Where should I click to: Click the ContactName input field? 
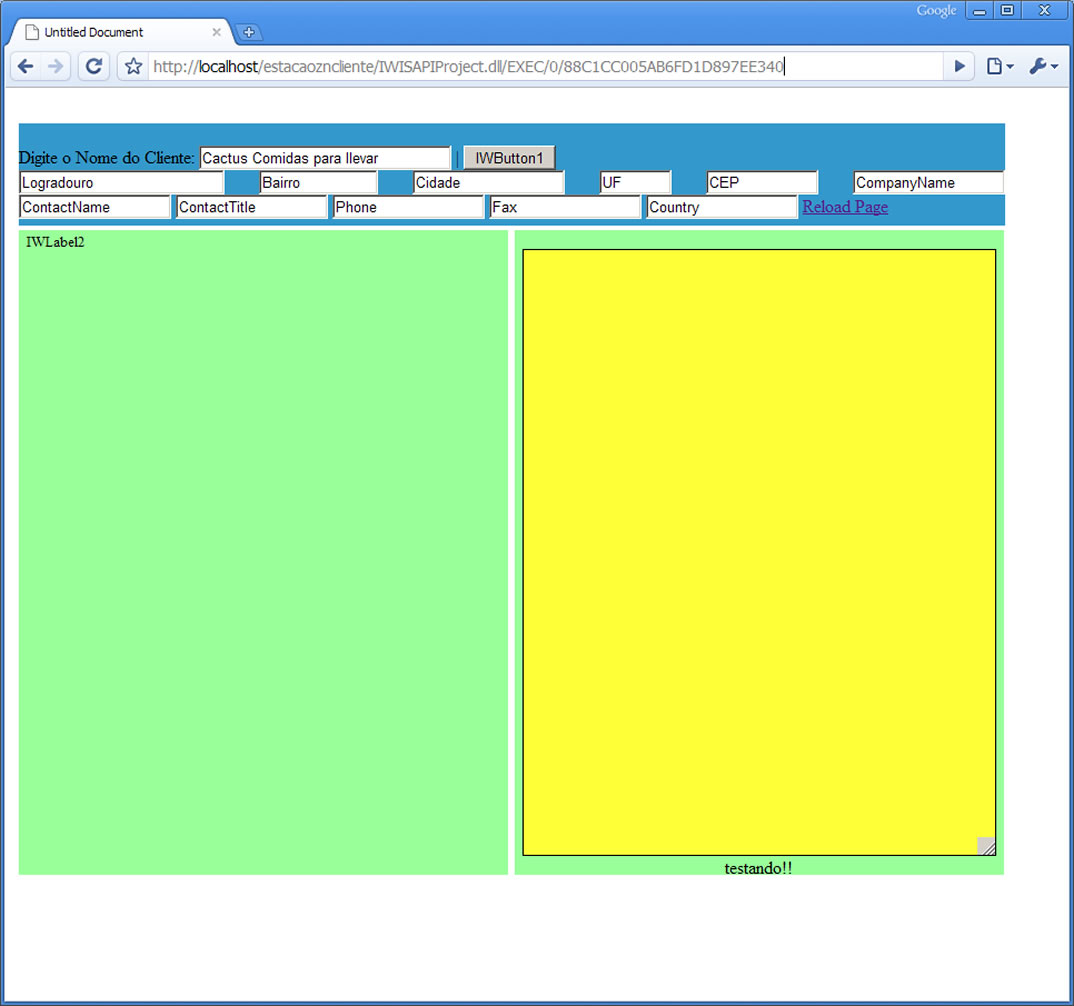(95, 208)
